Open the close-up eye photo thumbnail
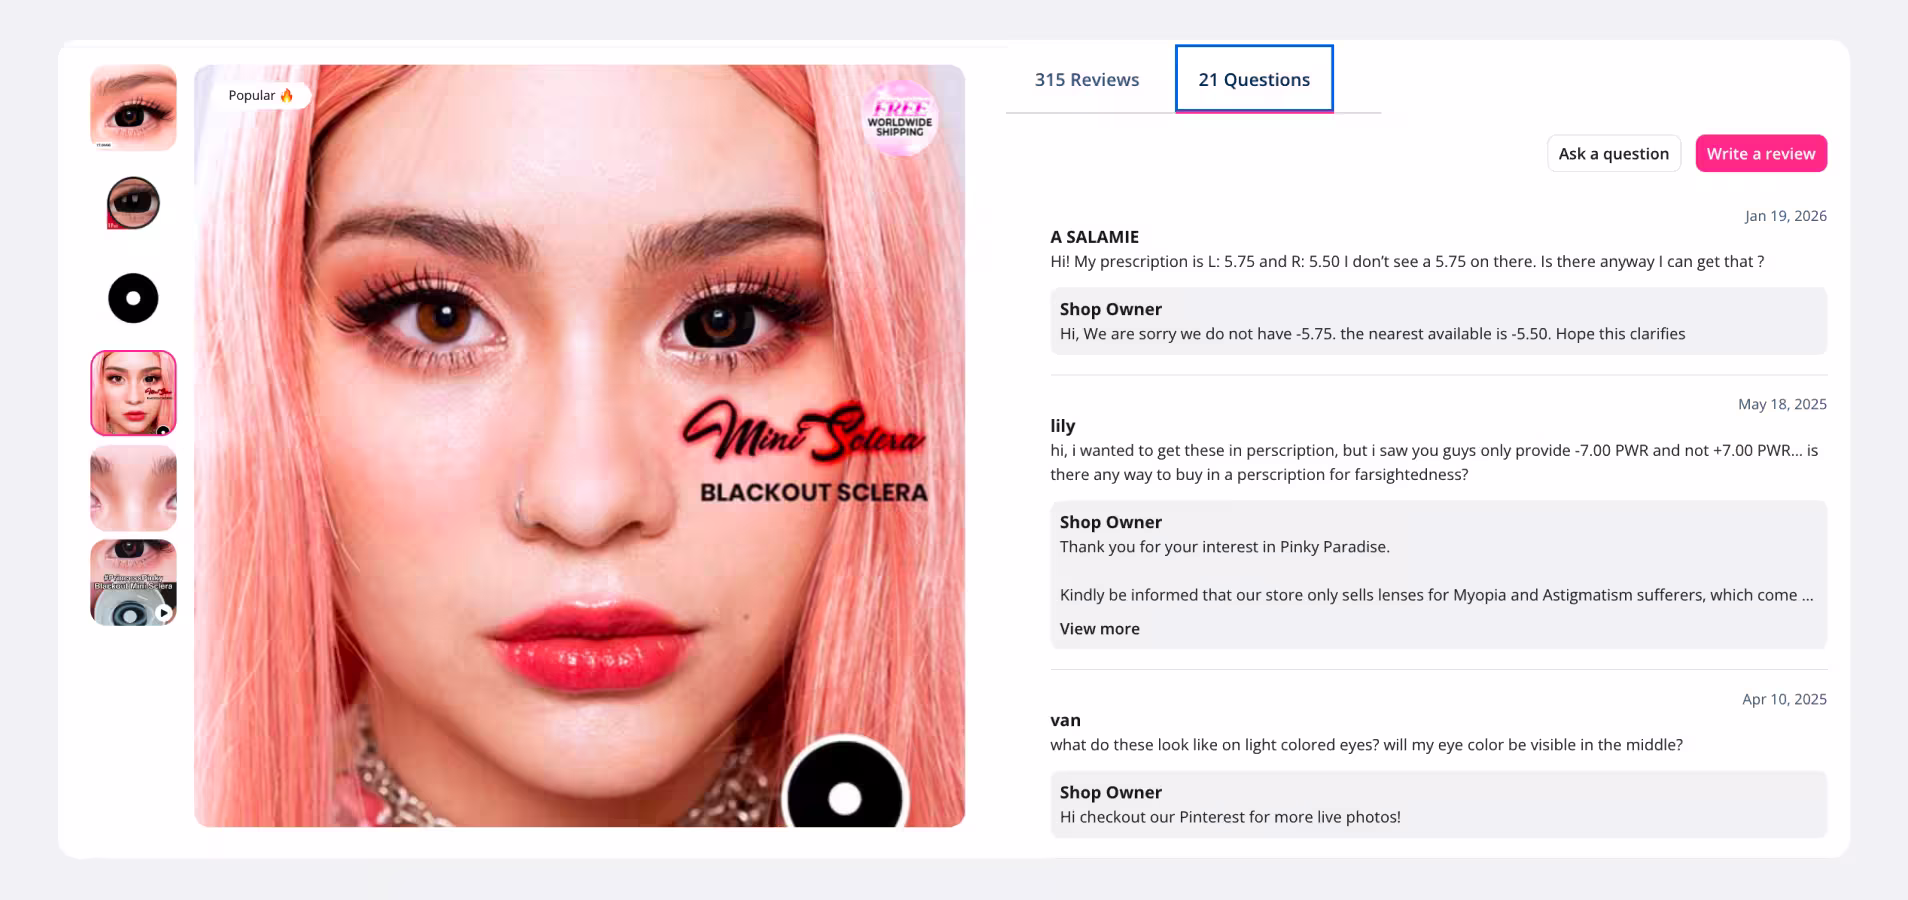Viewport: 1908px width, 900px height. click(x=133, y=108)
